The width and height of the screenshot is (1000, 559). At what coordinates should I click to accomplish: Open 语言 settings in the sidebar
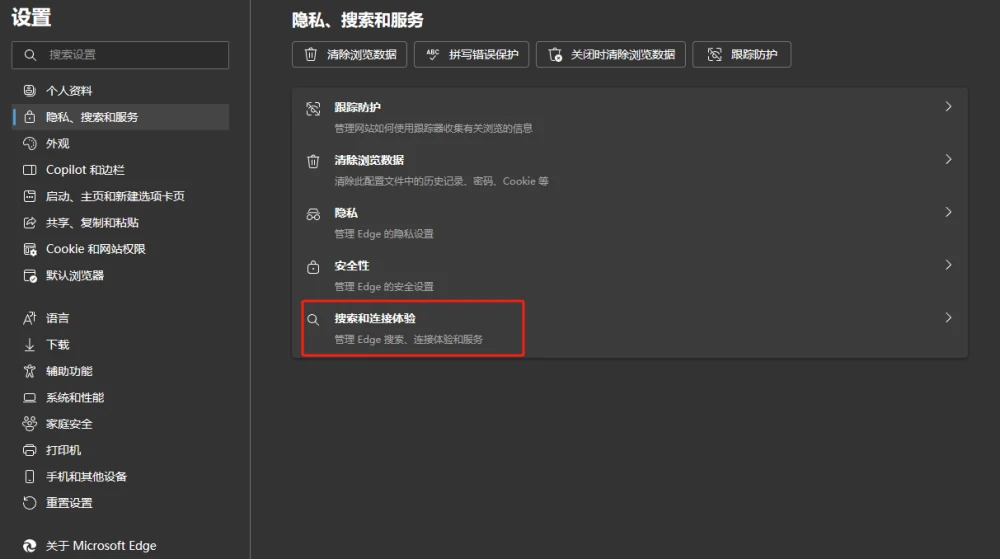58,318
